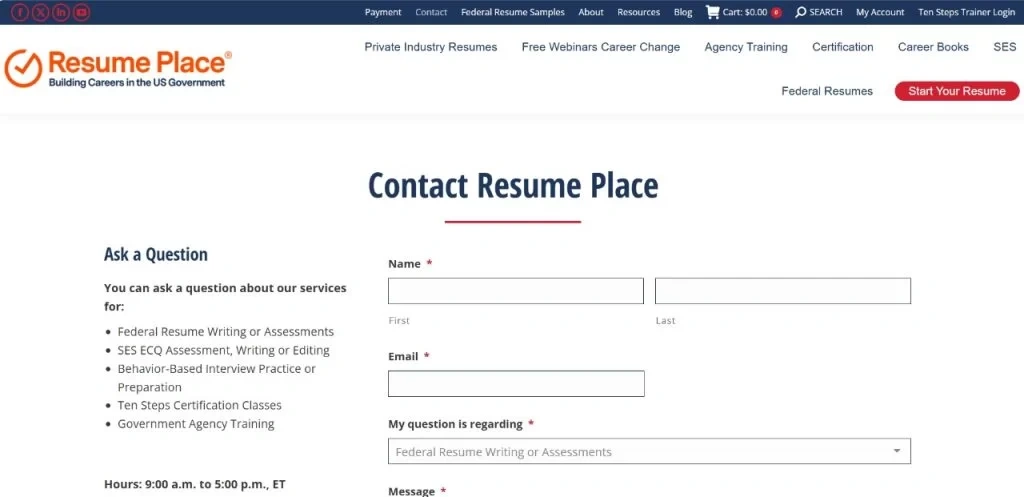Screen dimensions: 1024x497
Task: Open My Account link
Action: pyautogui.click(x=880, y=12)
